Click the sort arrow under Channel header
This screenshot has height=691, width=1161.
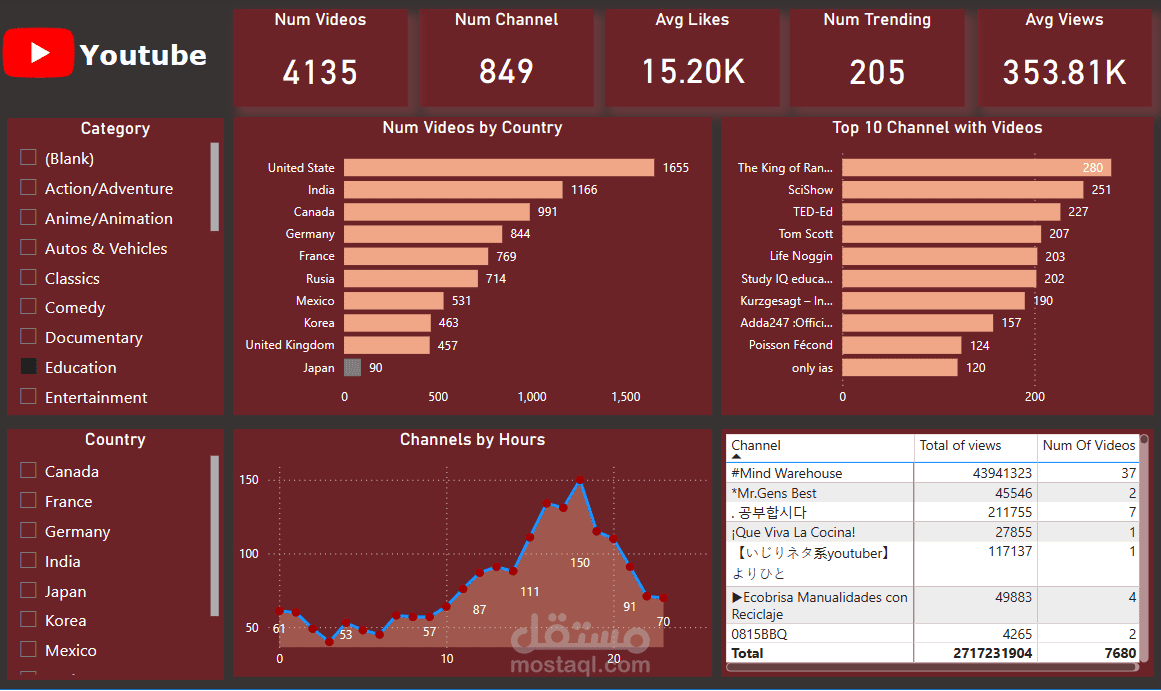[x=736, y=456]
